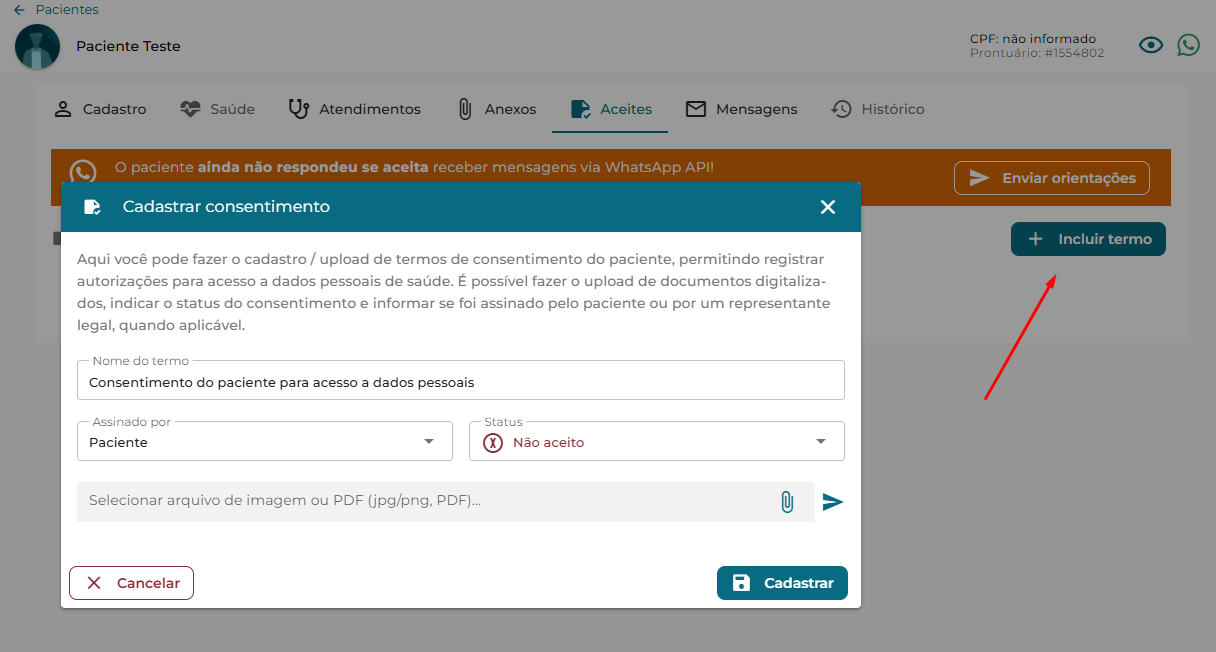Click the Pacientes breadcrumb link

(x=67, y=10)
